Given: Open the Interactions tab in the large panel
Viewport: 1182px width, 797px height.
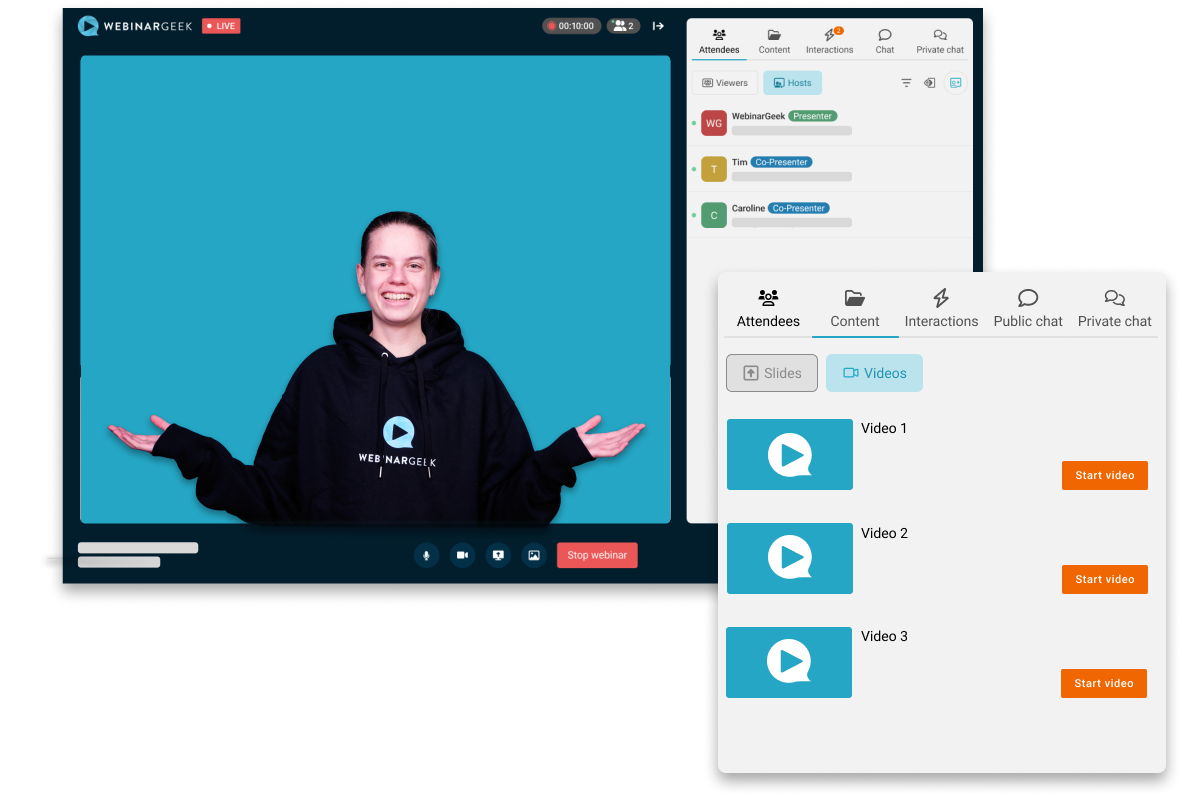Looking at the screenshot, I should [x=942, y=308].
